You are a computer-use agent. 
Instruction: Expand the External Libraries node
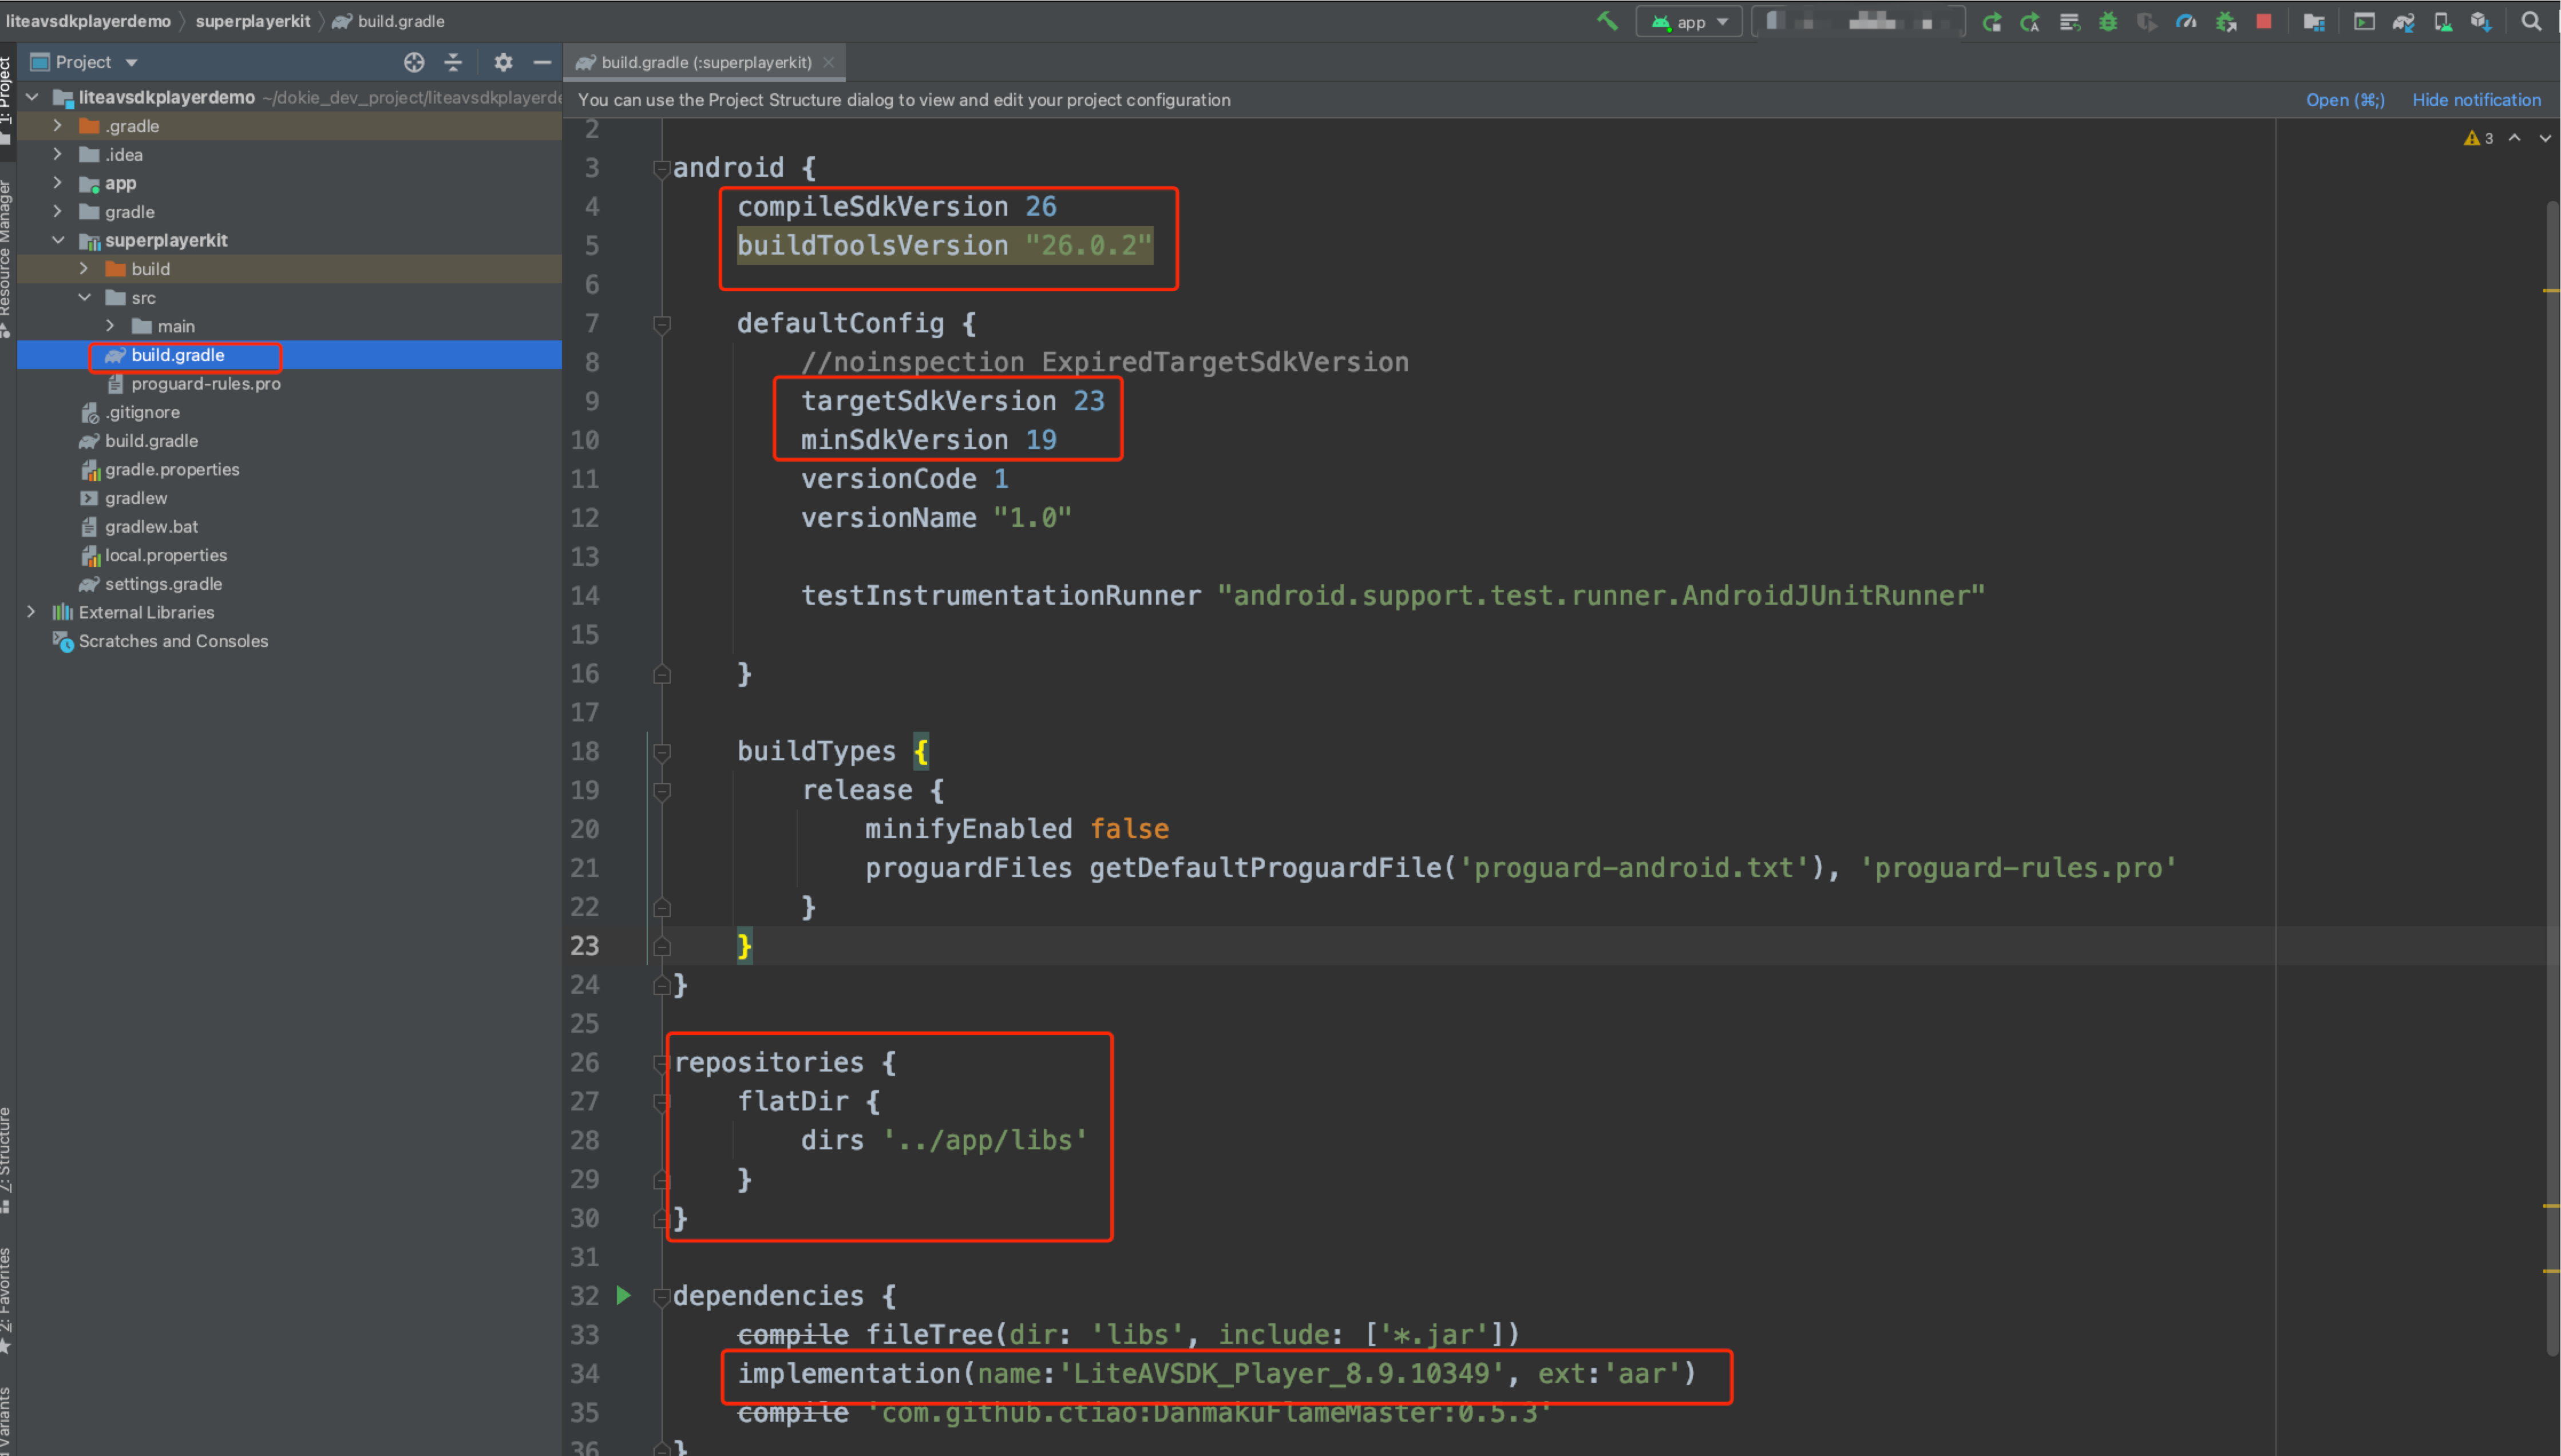(x=31, y=612)
